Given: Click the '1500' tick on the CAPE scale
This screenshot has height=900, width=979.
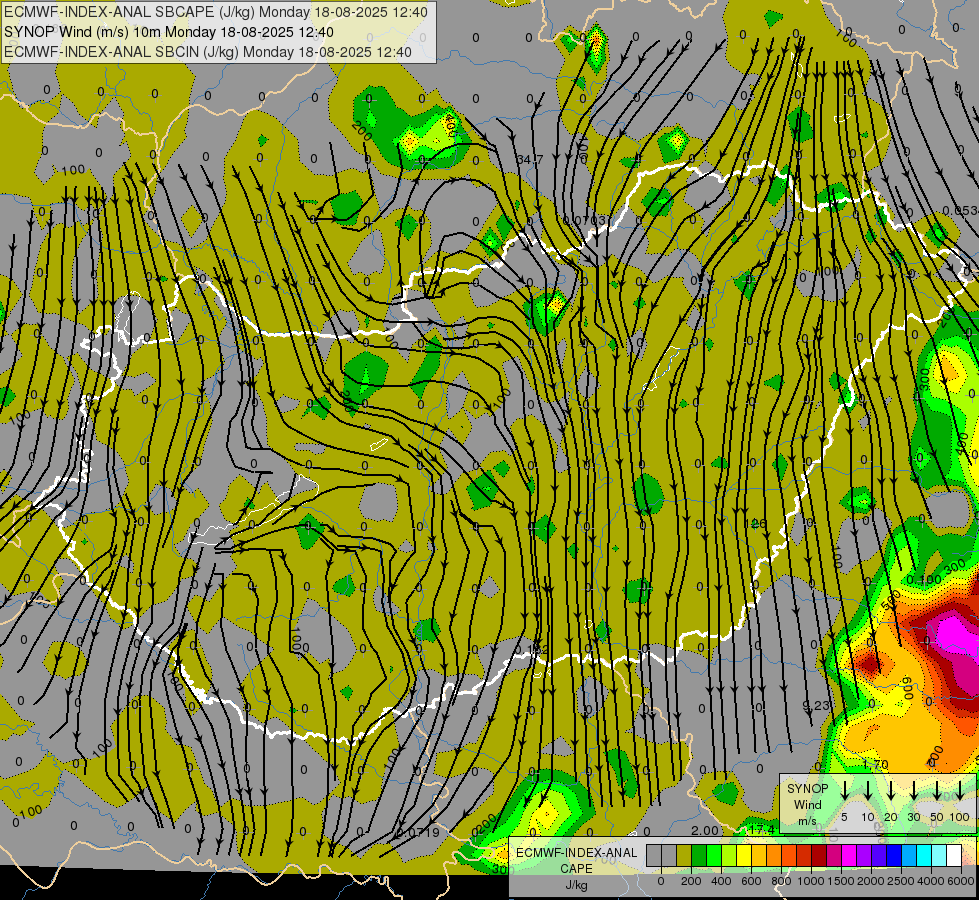Looking at the screenshot, I should pyautogui.click(x=841, y=881).
